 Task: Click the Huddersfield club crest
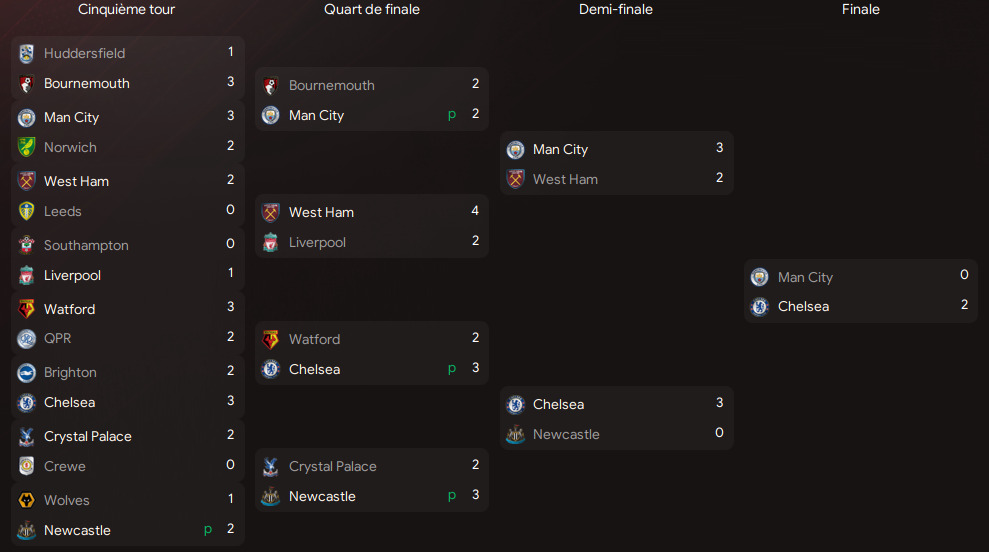[27, 54]
